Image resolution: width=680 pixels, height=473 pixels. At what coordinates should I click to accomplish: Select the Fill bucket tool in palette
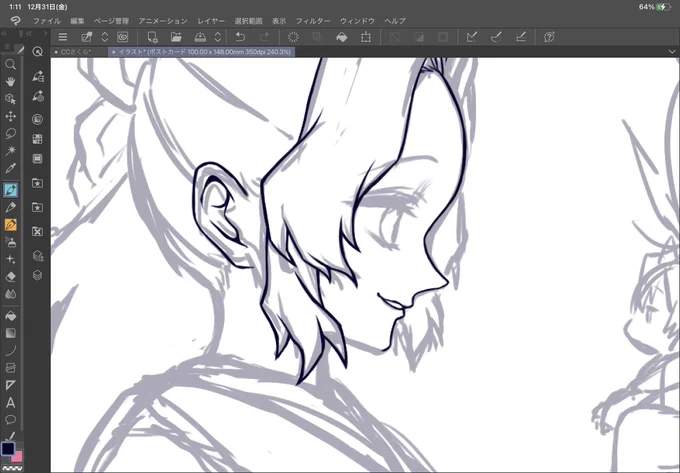click(x=10, y=316)
